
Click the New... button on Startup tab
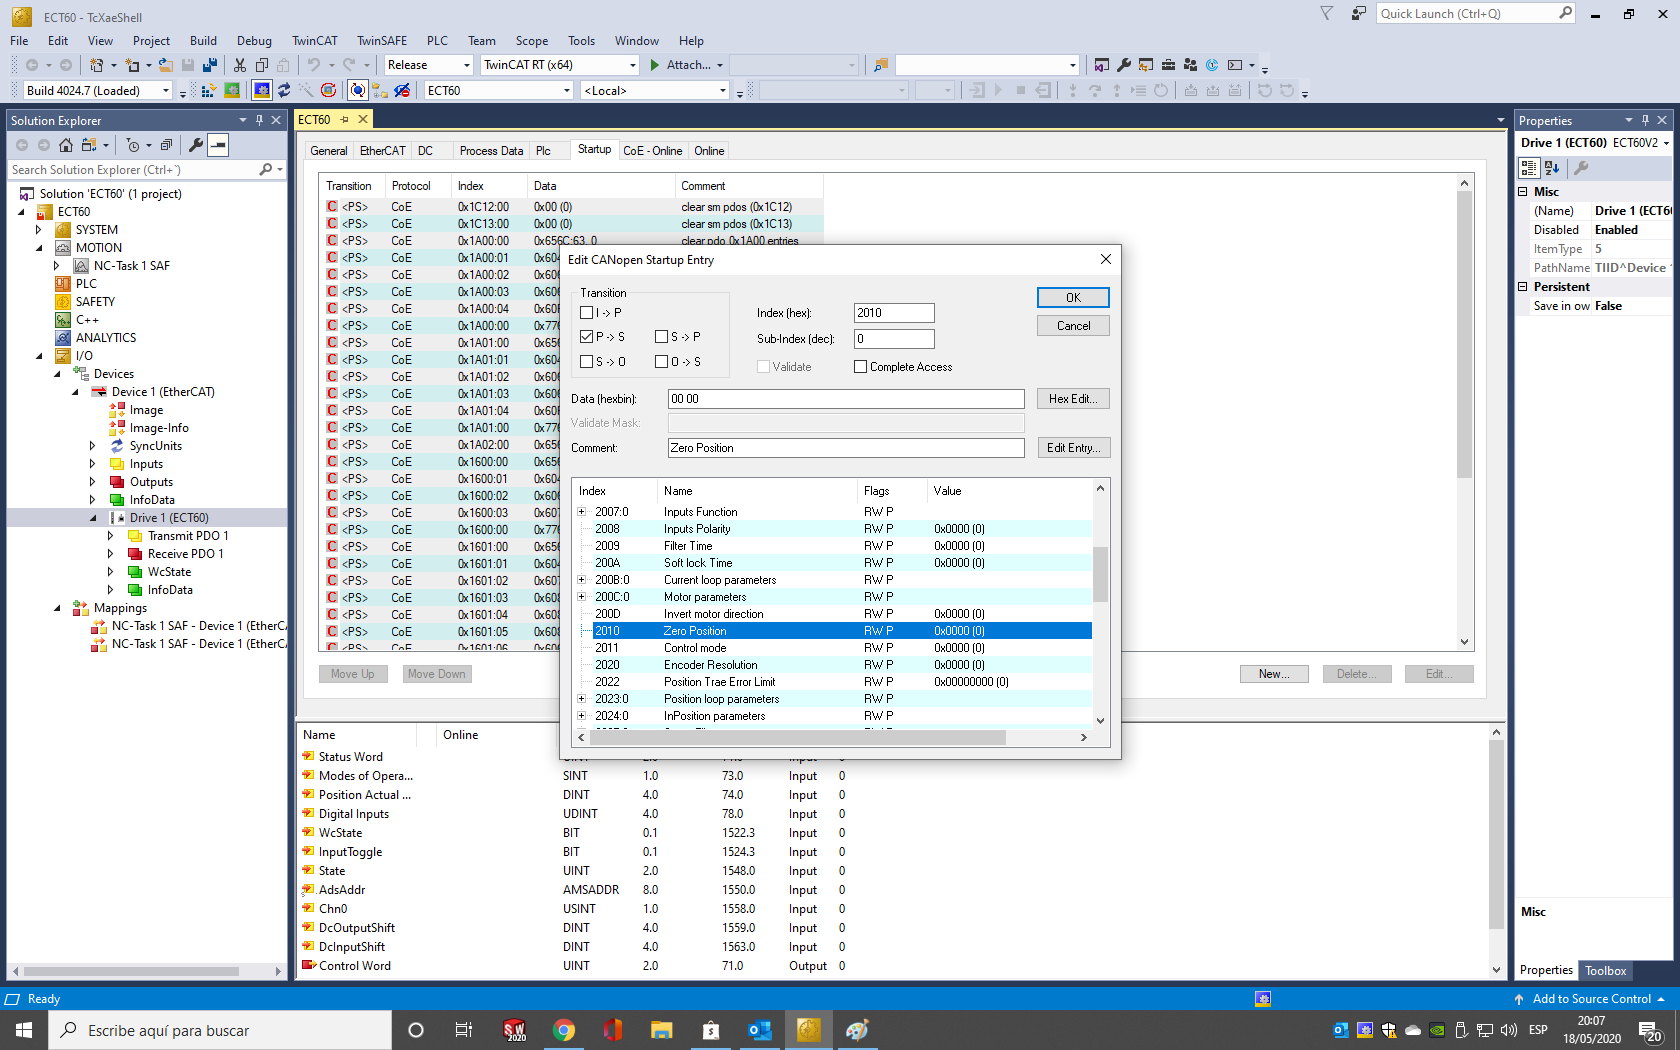click(x=1273, y=674)
